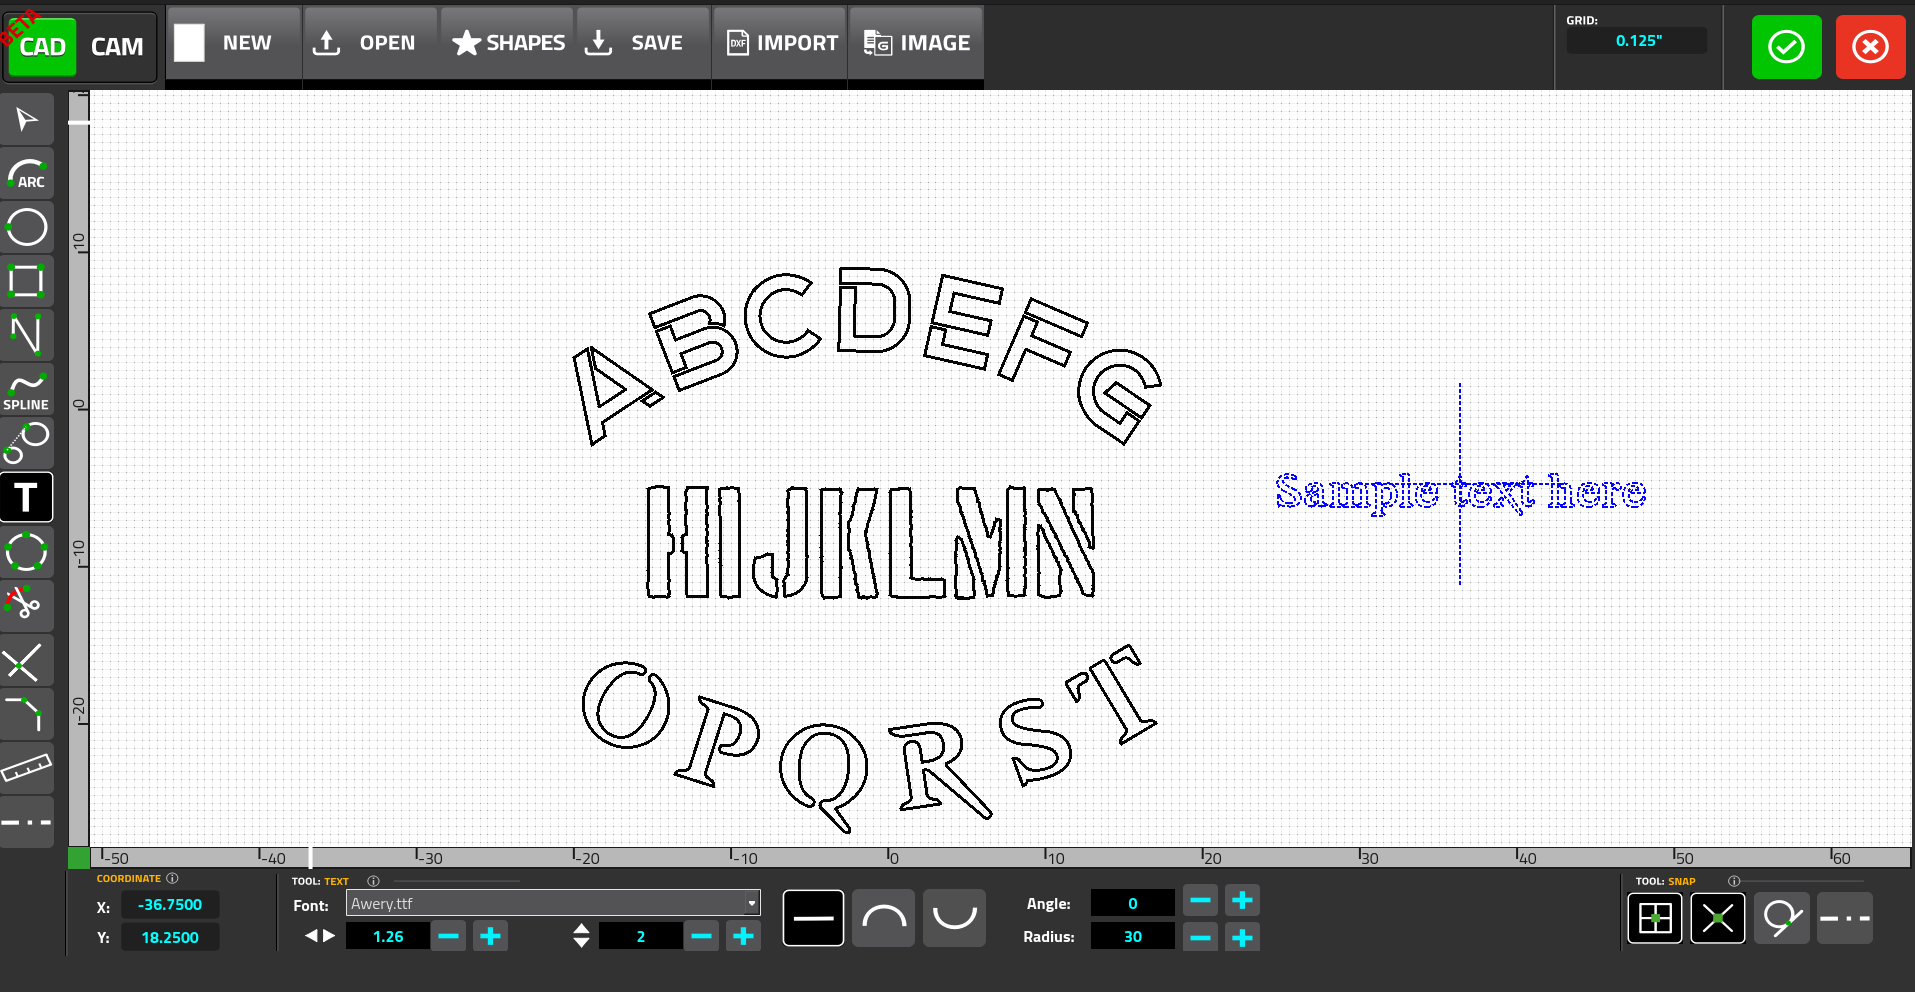1915x992 pixels.
Task: Pick the selection arrow tool
Action: coord(27,118)
